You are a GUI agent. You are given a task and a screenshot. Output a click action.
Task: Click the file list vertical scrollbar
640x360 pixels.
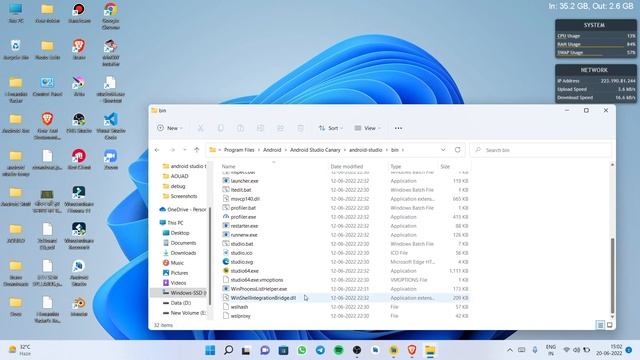tap(612, 276)
